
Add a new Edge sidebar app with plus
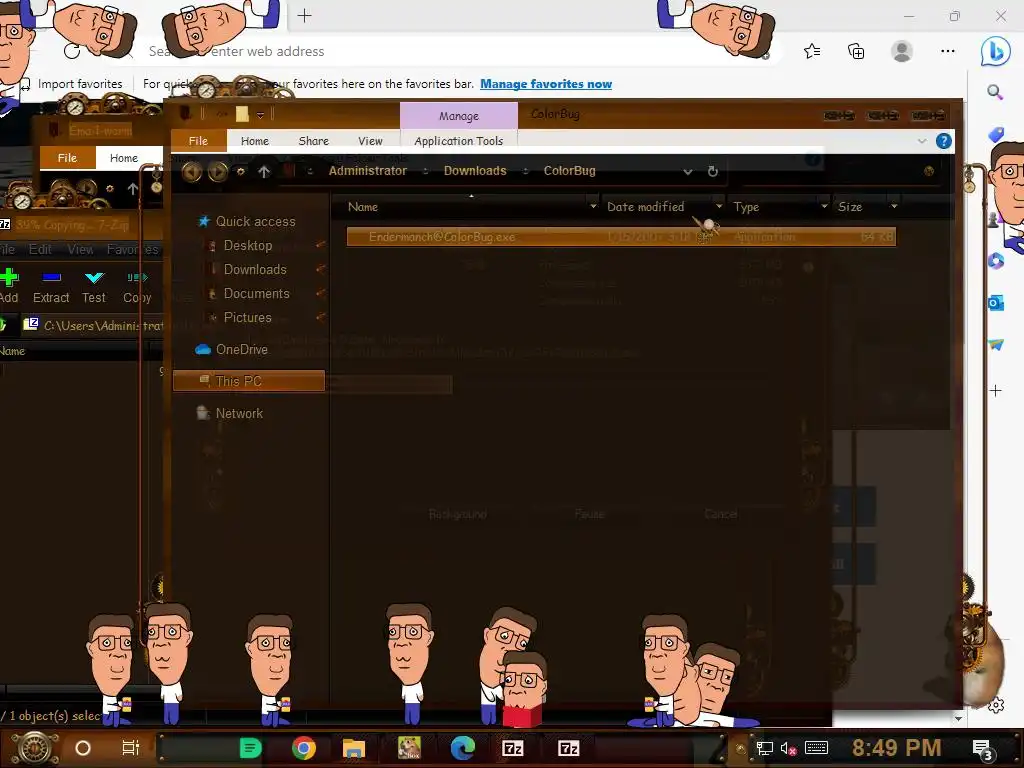[x=995, y=391]
